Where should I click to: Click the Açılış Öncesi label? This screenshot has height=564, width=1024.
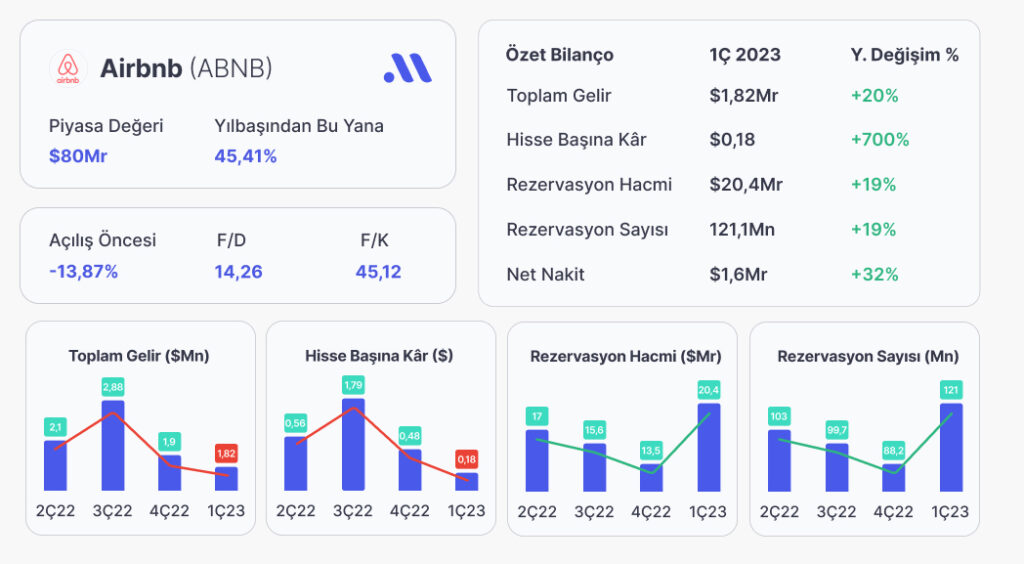tap(103, 240)
